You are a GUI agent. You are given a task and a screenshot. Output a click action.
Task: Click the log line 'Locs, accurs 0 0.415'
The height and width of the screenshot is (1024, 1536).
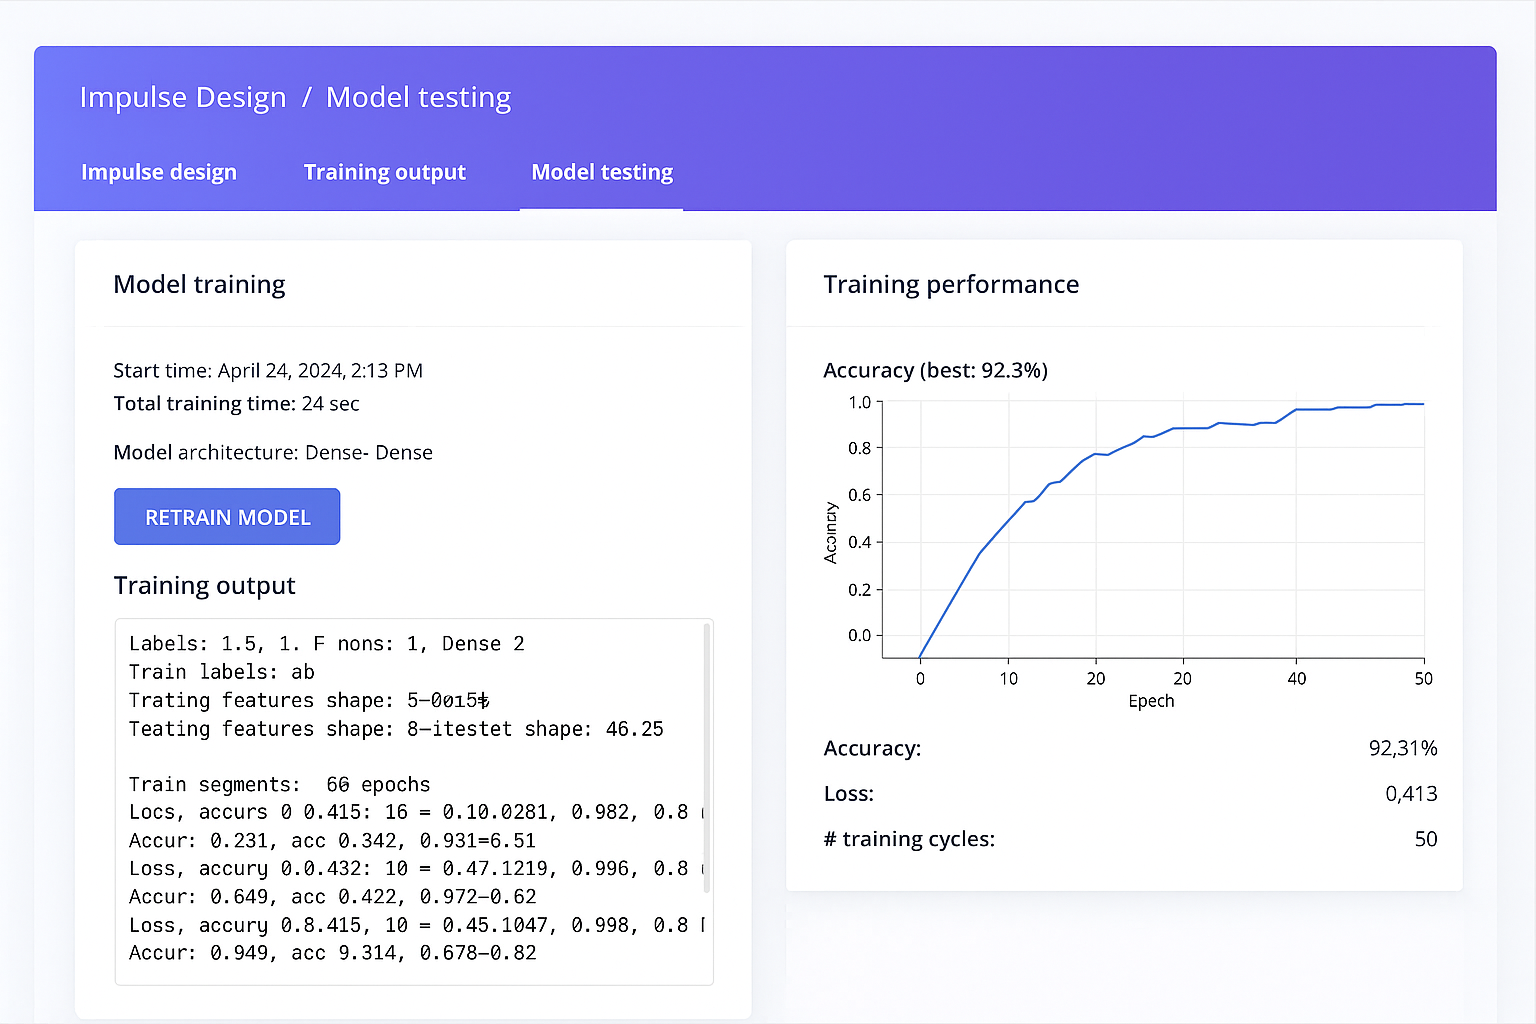point(415,812)
